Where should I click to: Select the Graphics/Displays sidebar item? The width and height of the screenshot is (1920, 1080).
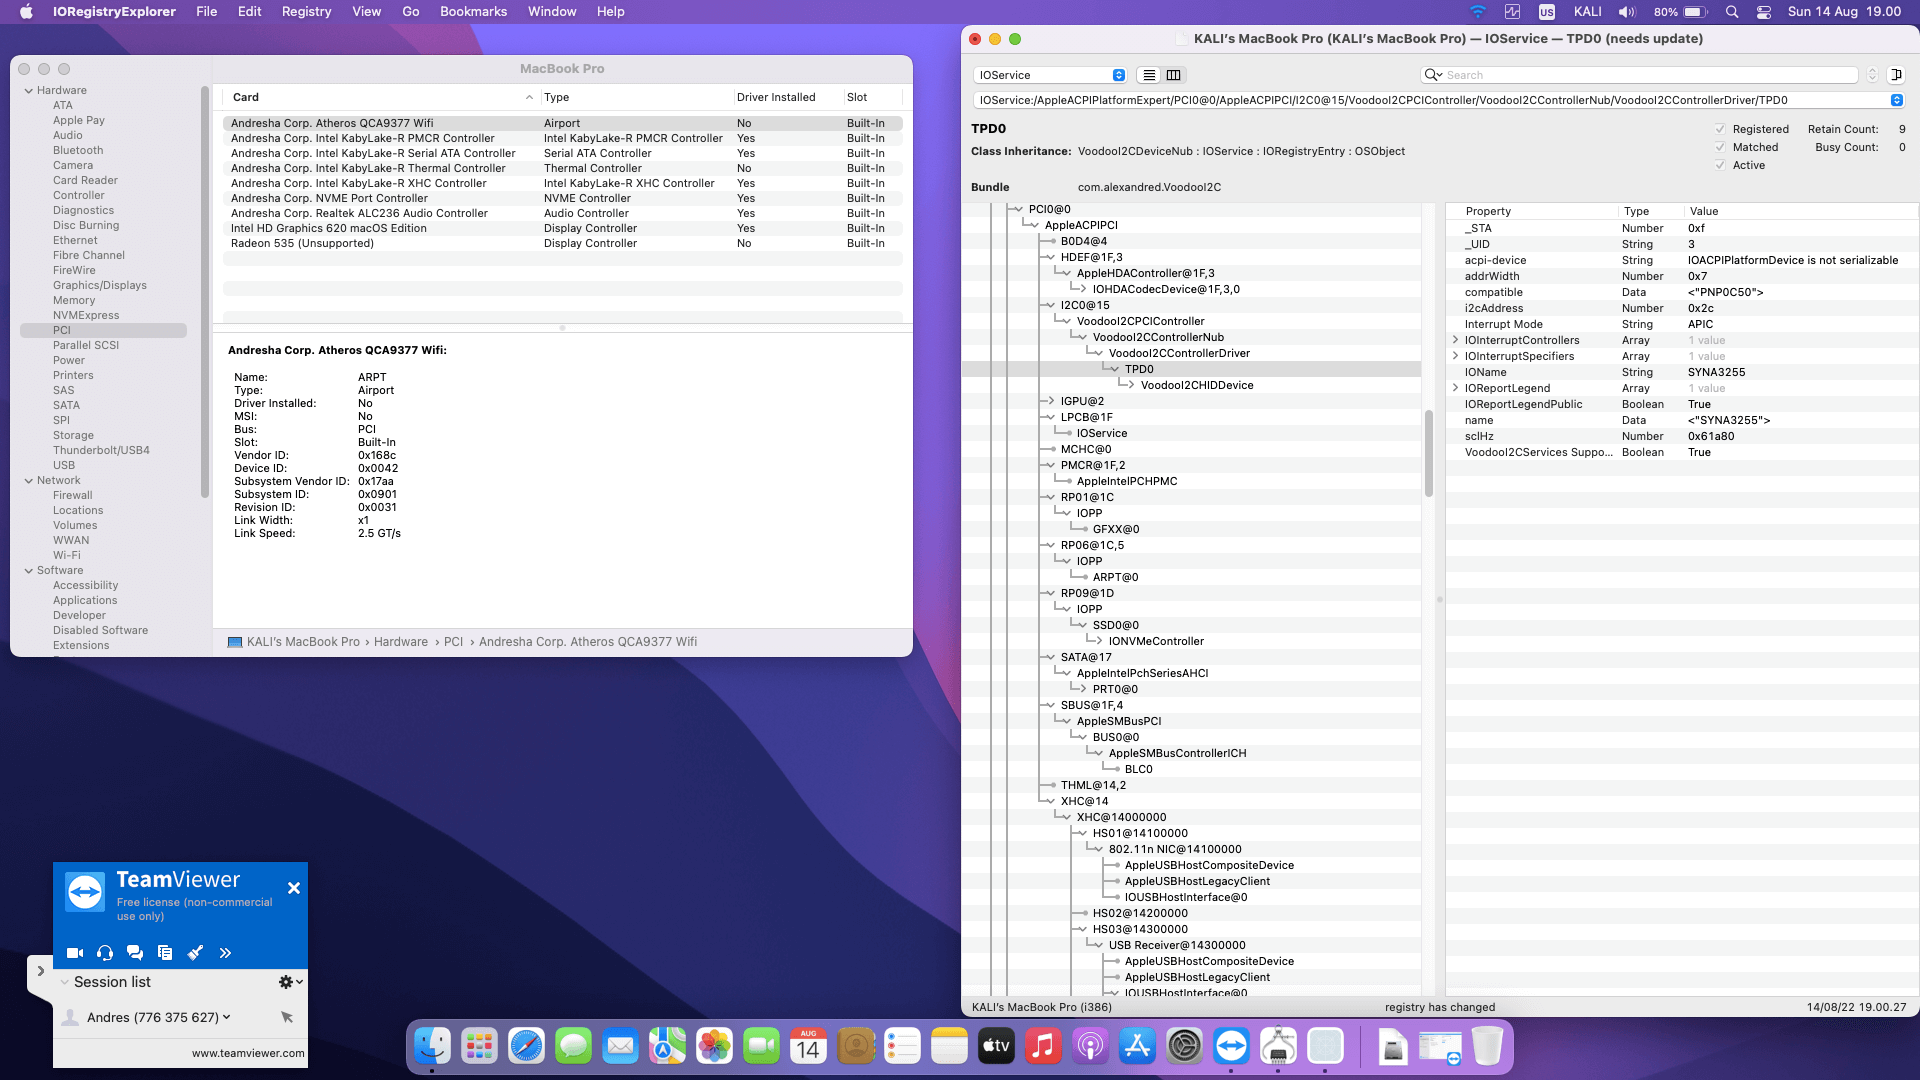coord(100,285)
